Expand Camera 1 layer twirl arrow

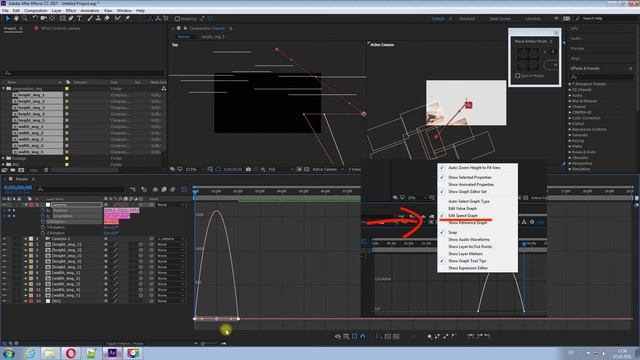(x=26, y=239)
